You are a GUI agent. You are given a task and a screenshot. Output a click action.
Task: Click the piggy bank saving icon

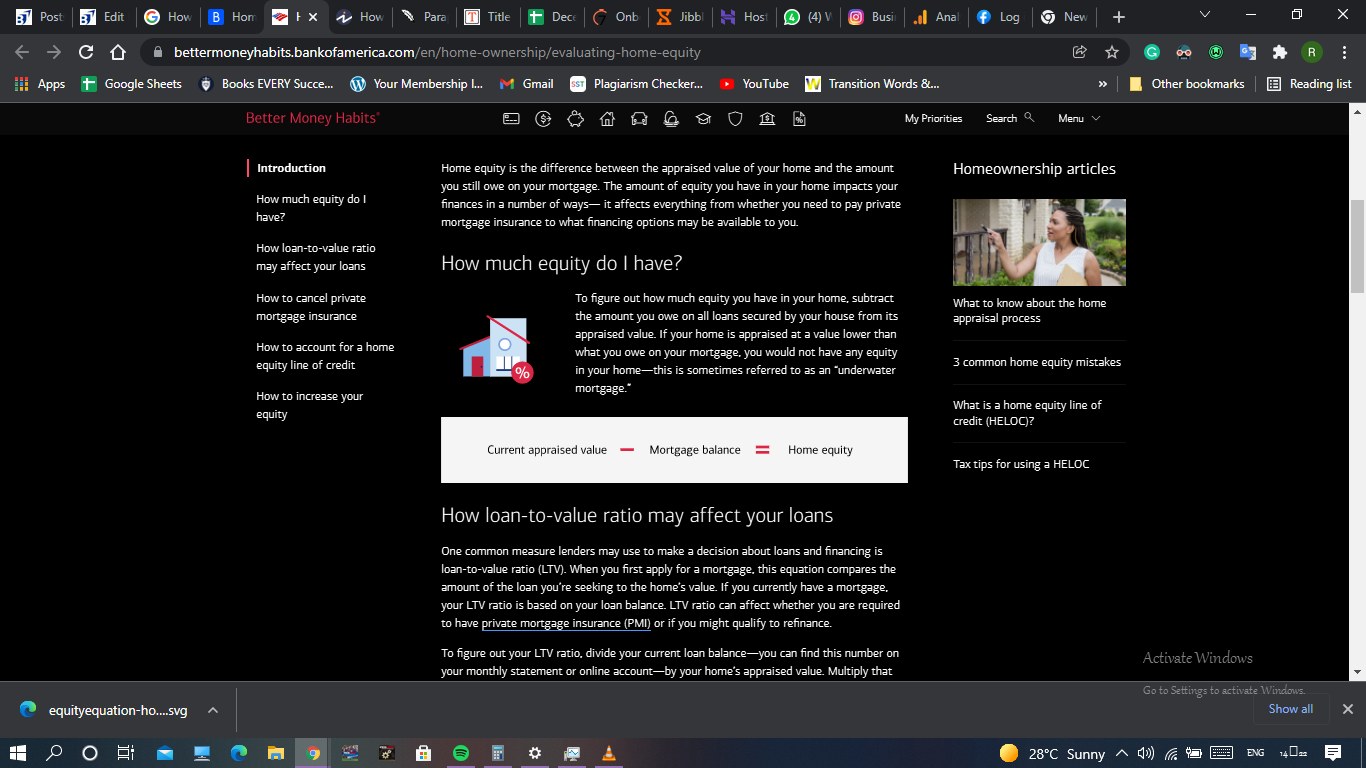pos(575,119)
